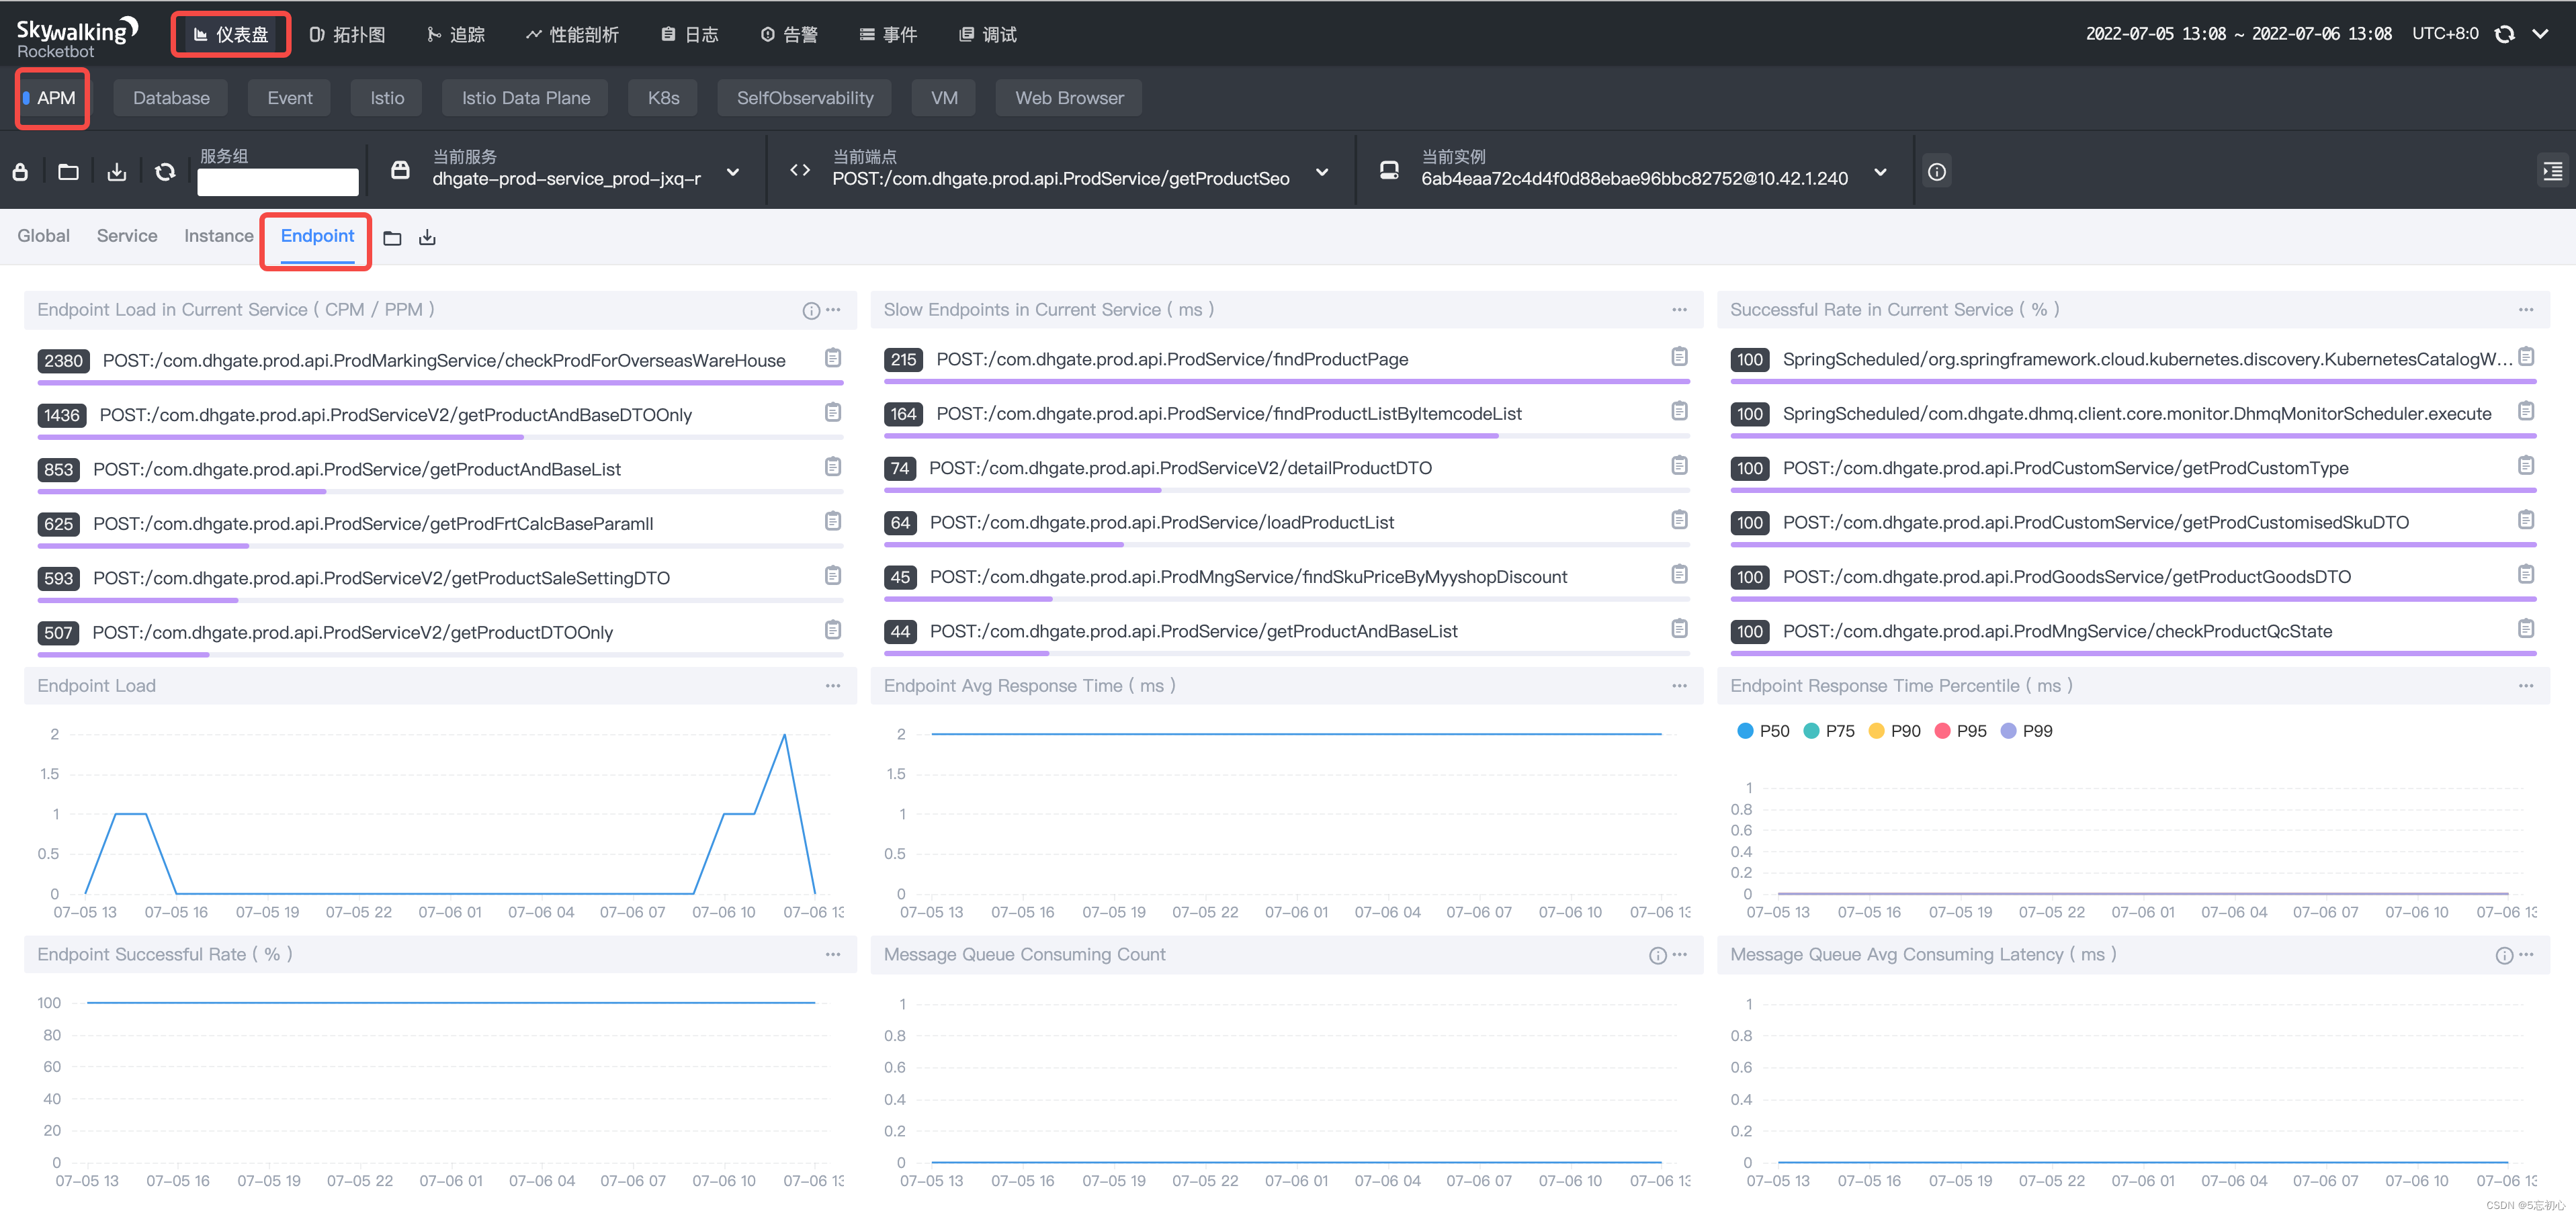Copy loadProductList endpoint via clipboard icon
Viewport: 2576px width, 1217px height.
(x=1679, y=520)
